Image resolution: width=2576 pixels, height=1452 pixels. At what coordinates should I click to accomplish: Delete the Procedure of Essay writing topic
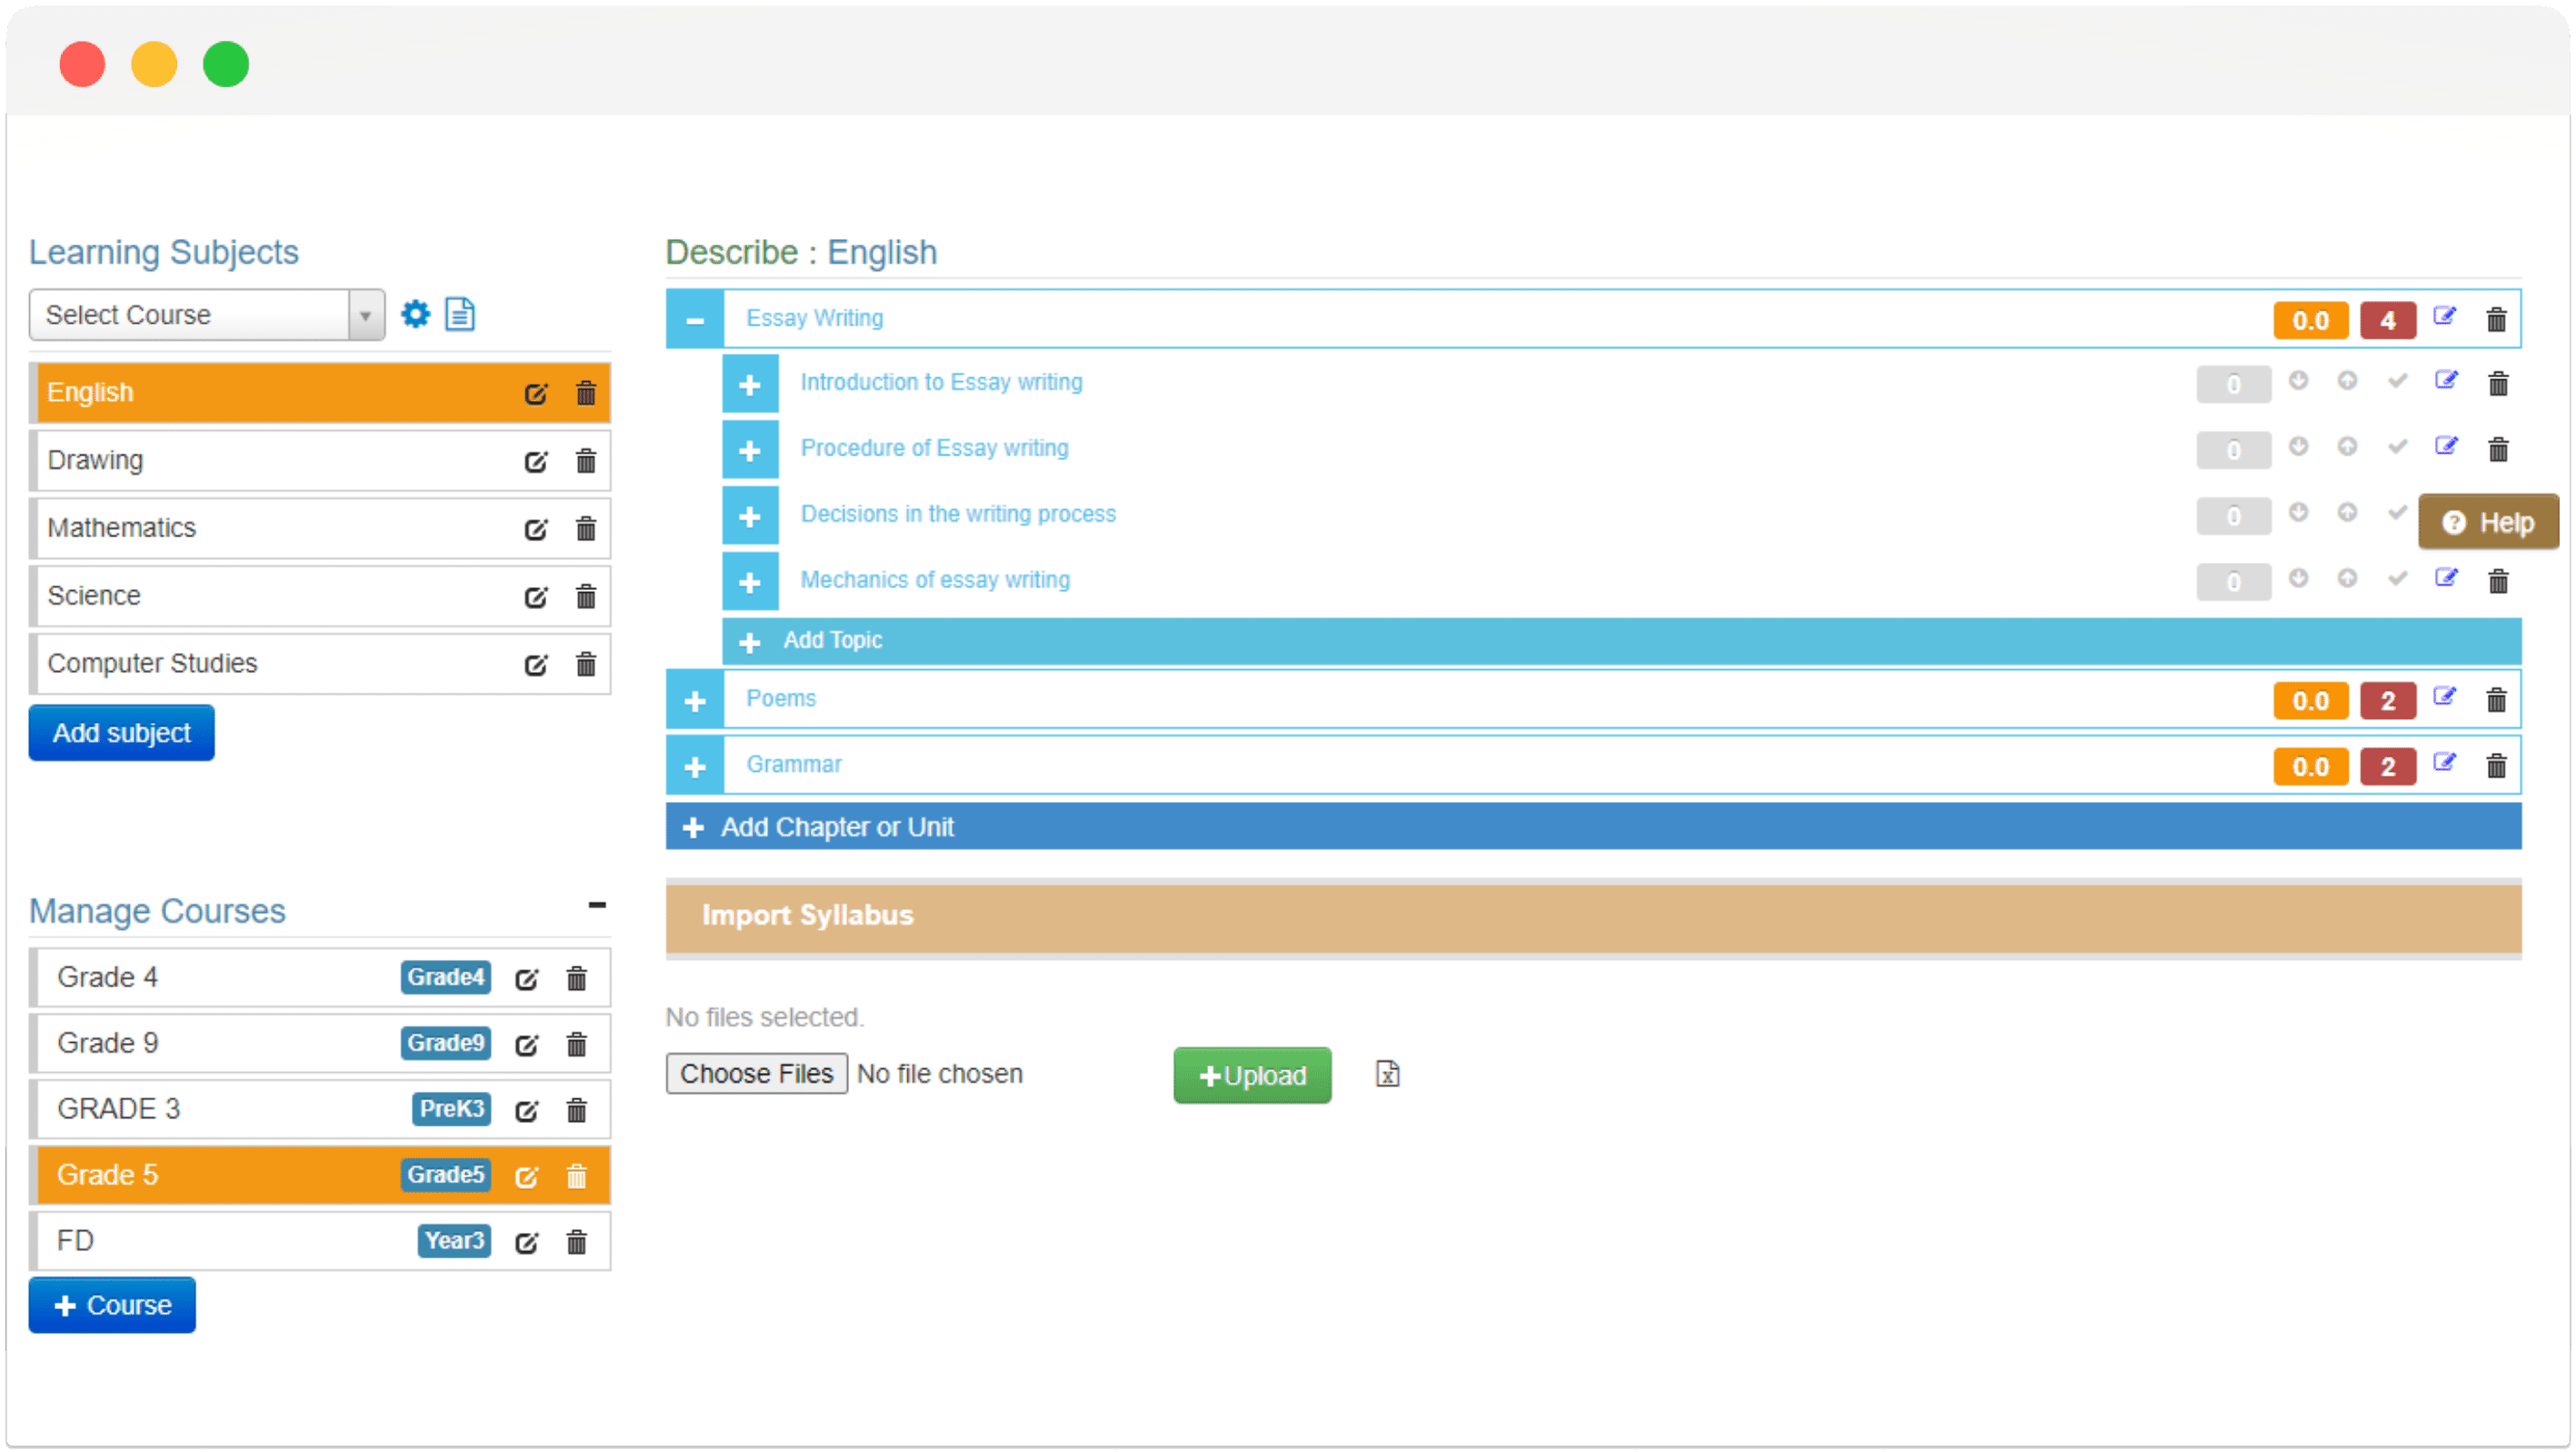(2499, 450)
